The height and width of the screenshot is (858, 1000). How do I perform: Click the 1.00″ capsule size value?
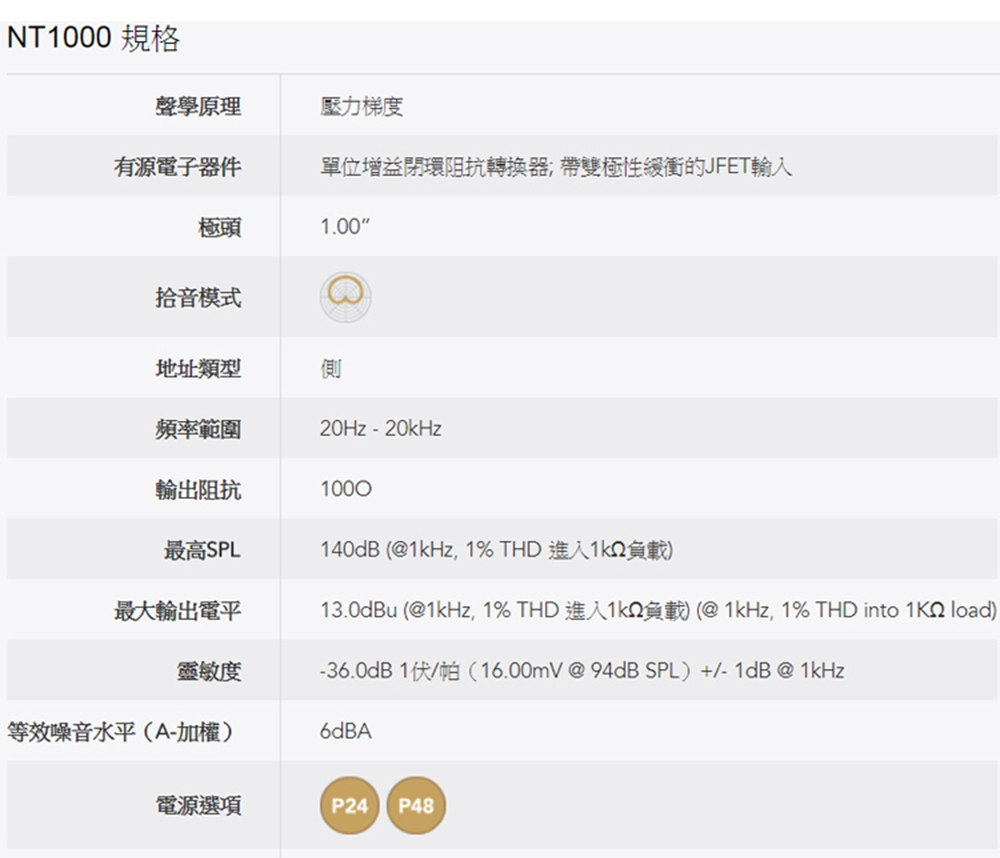(344, 226)
